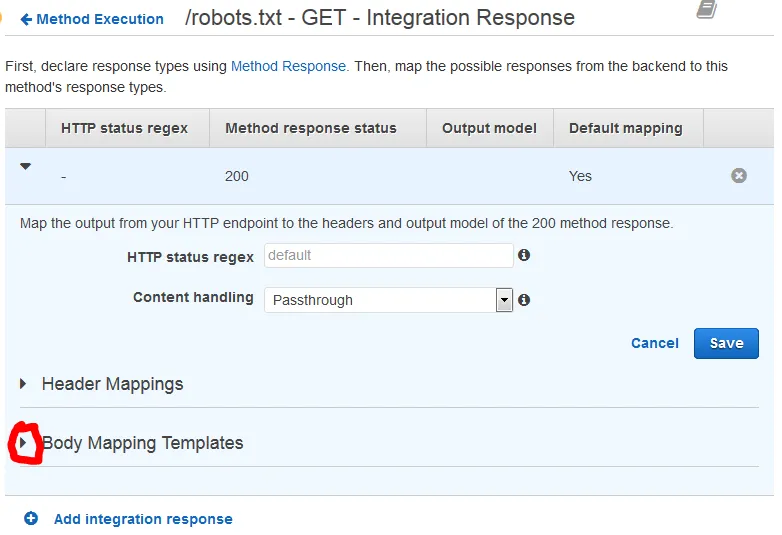Image resolution: width=782 pixels, height=535 pixels.
Task: Click the Method response status column header
Action: pyautogui.click(x=311, y=128)
